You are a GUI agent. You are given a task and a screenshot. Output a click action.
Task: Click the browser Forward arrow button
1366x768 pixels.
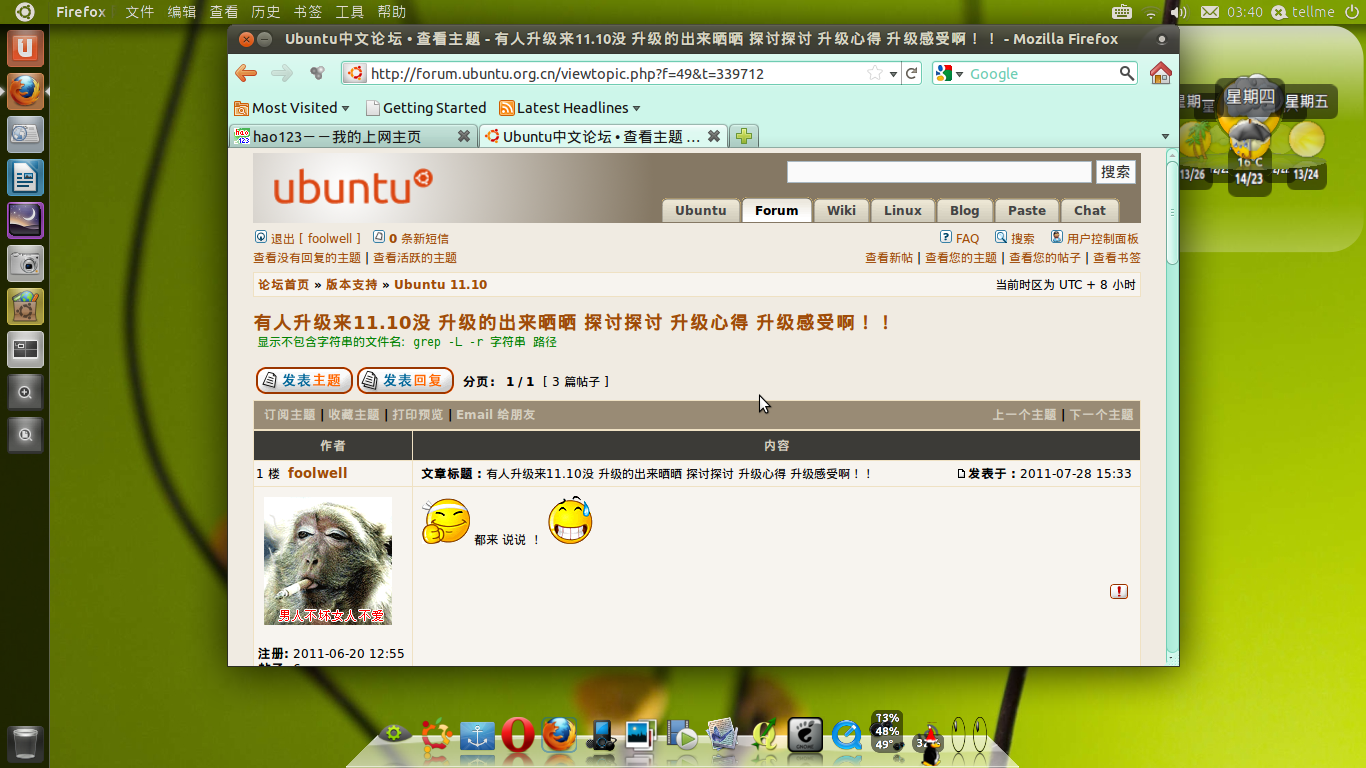click(x=282, y=73)
